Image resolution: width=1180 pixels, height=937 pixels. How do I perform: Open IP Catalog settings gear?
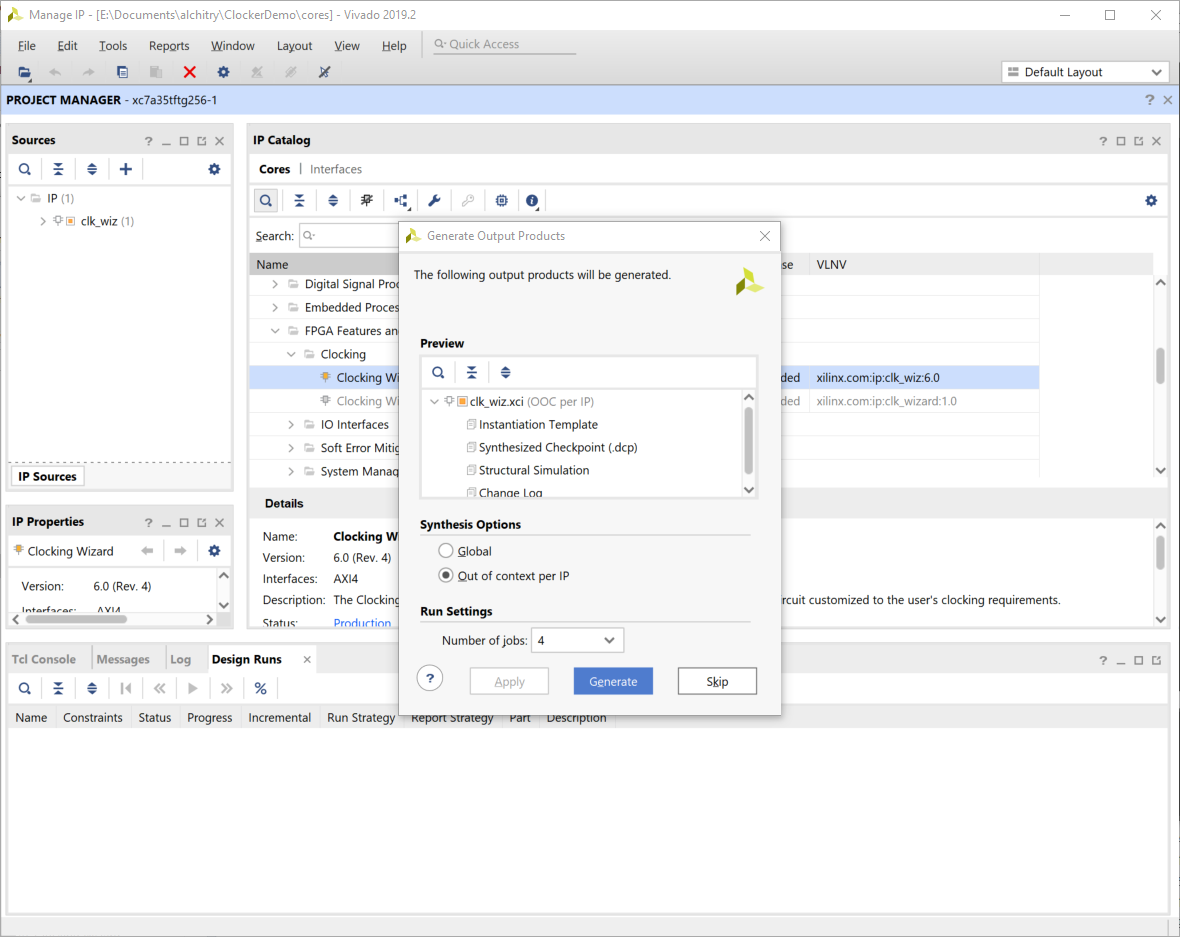pyautogui.click(x=1151, y=201)
